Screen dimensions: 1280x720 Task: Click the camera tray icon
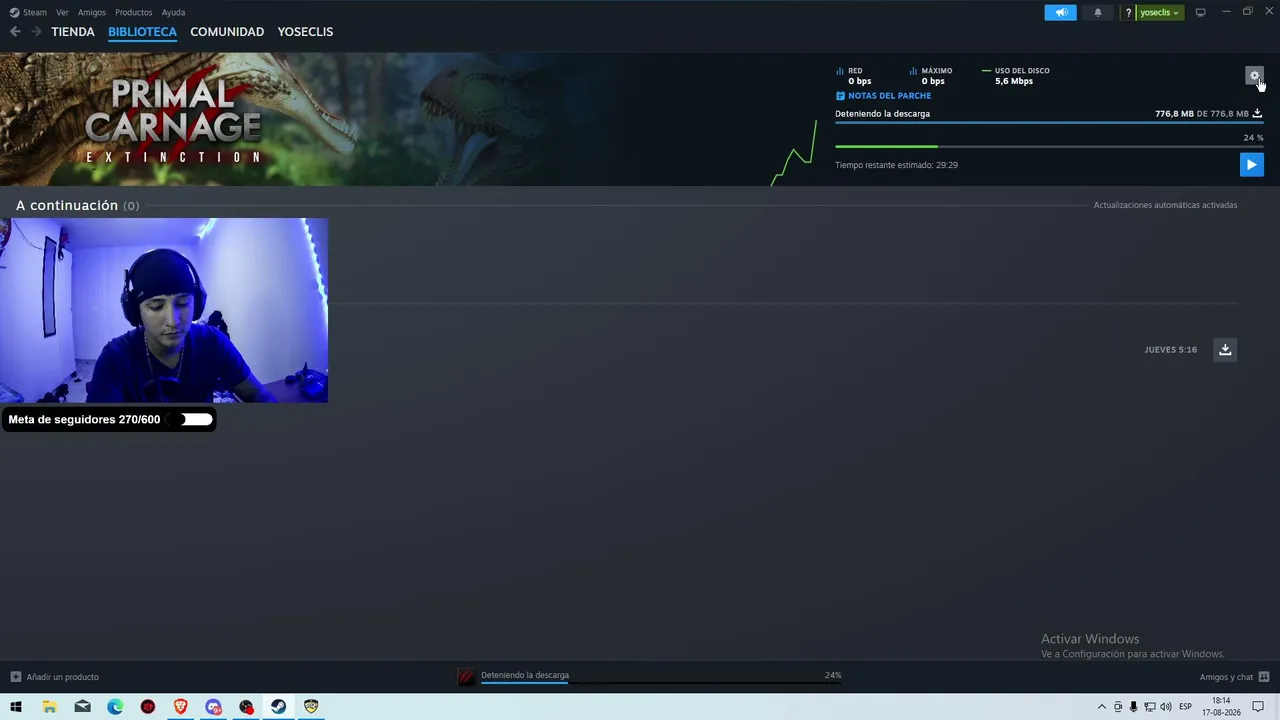coord(1118,707)
